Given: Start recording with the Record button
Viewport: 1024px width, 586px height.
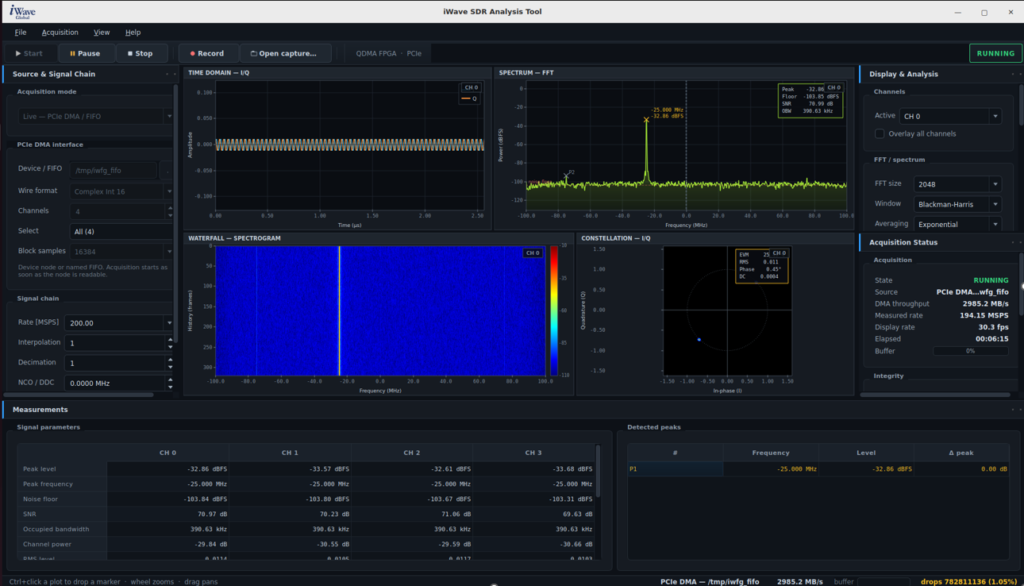Looking at the screenshot, I should click(x=207, y=54).
